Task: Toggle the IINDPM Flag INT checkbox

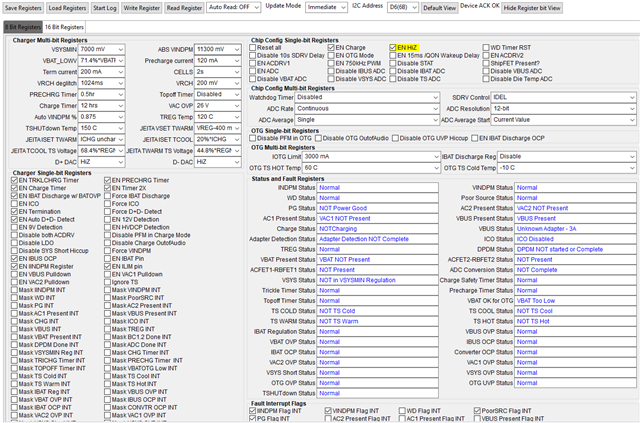Action: 253,411
